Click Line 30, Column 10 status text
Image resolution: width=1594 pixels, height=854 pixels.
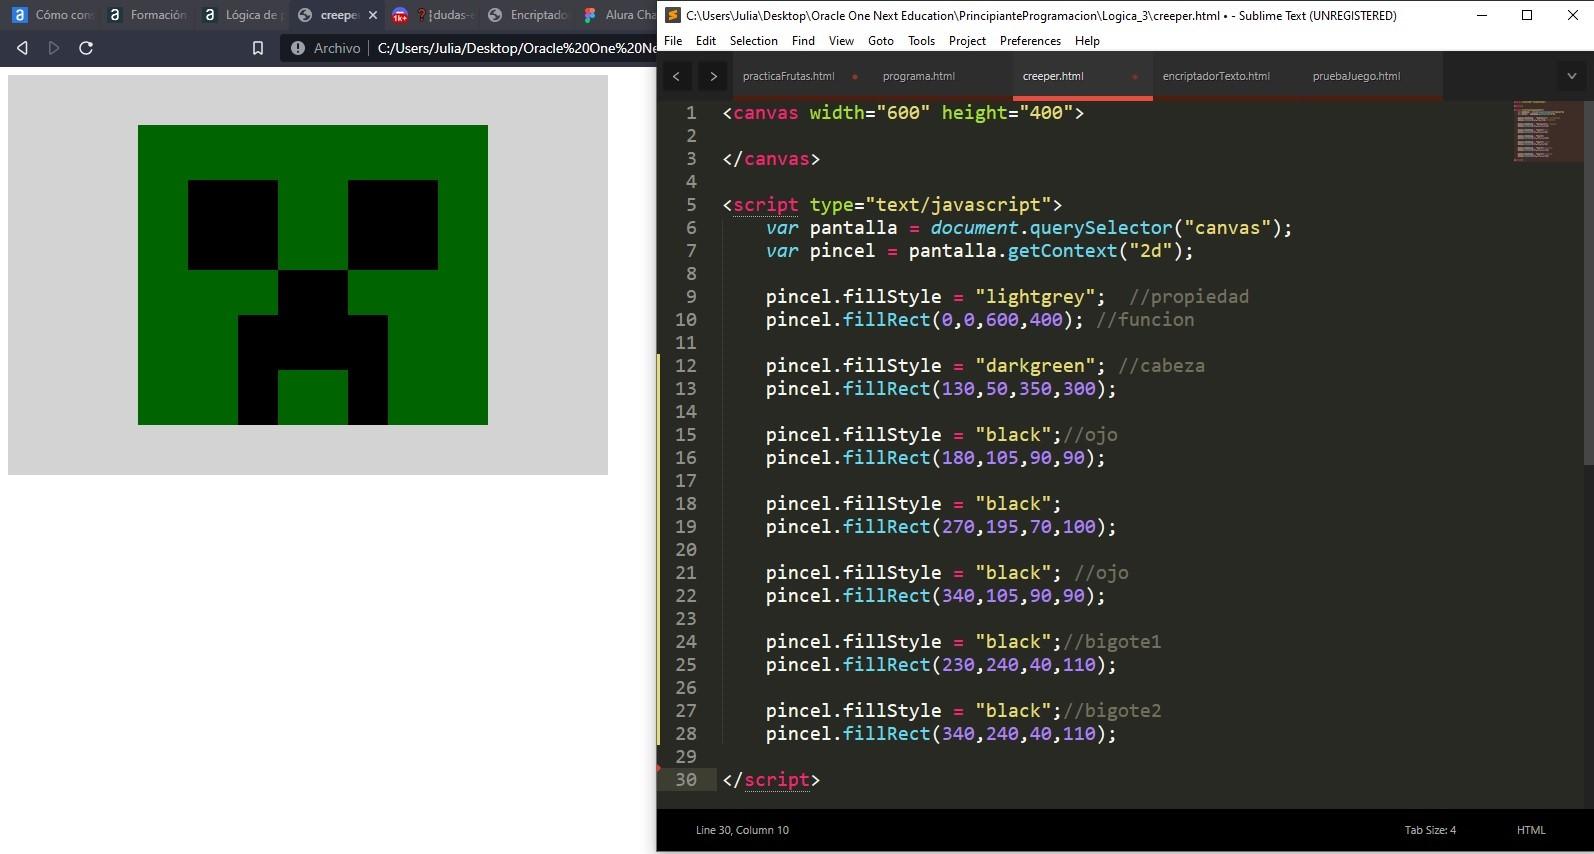coord(742,830)
